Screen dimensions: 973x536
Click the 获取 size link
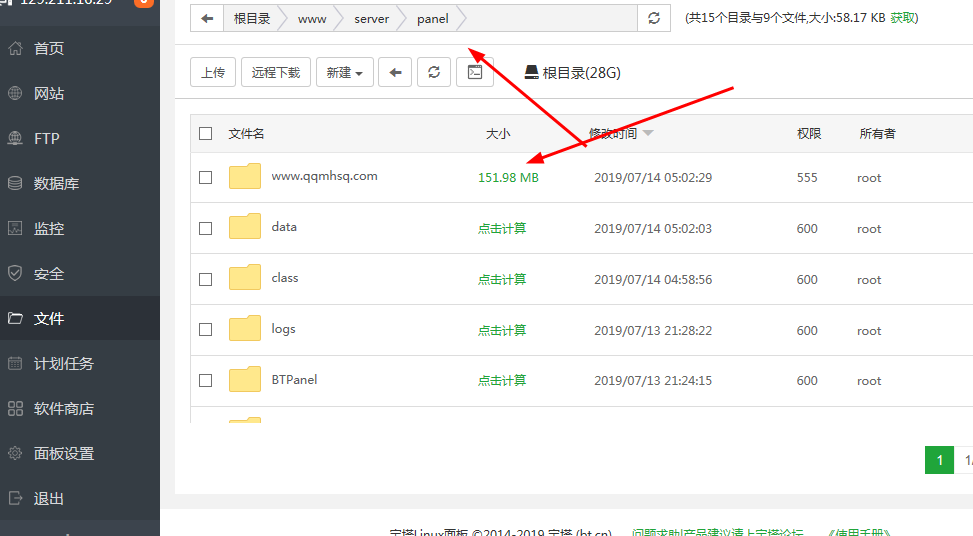(902, 18)
